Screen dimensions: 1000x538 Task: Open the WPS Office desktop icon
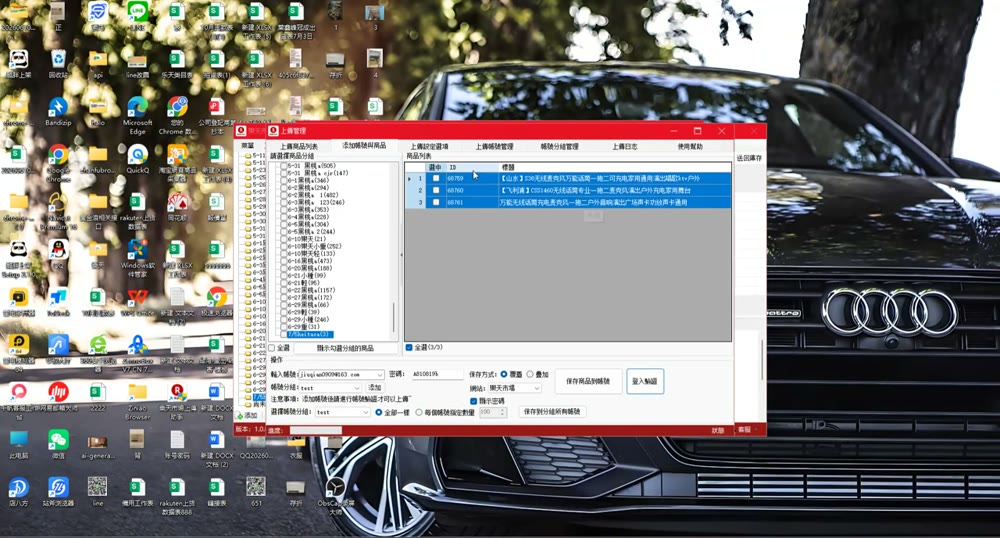(x=138, y=302)
